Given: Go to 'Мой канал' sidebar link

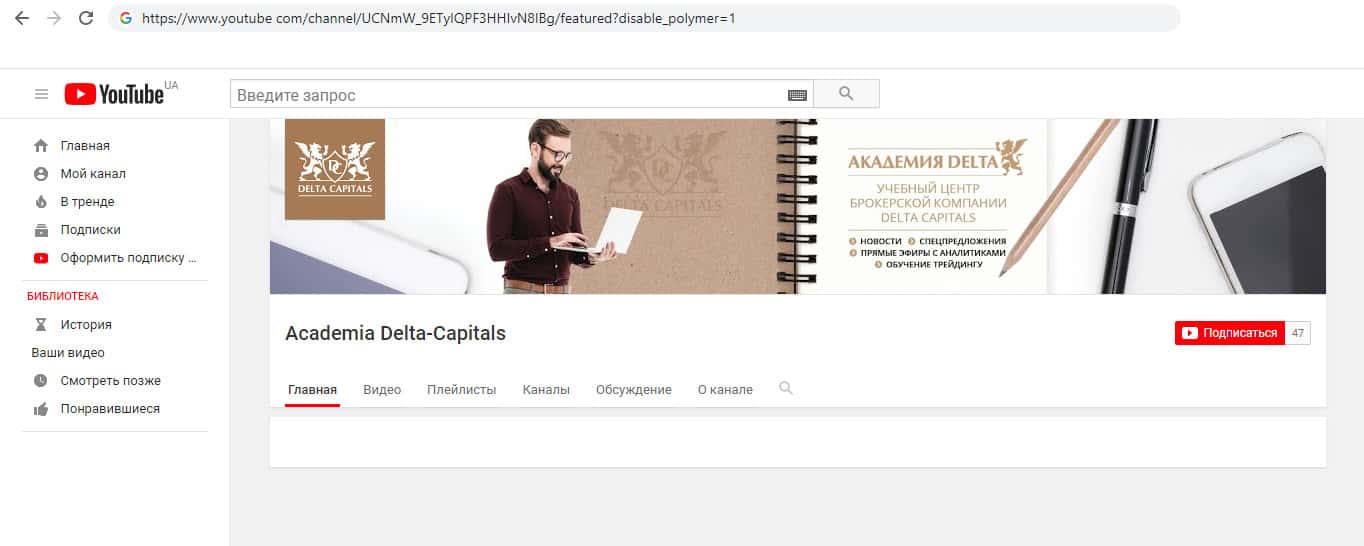Looking at the screenshot, I should pyautogui.click(x=93, y=173).
